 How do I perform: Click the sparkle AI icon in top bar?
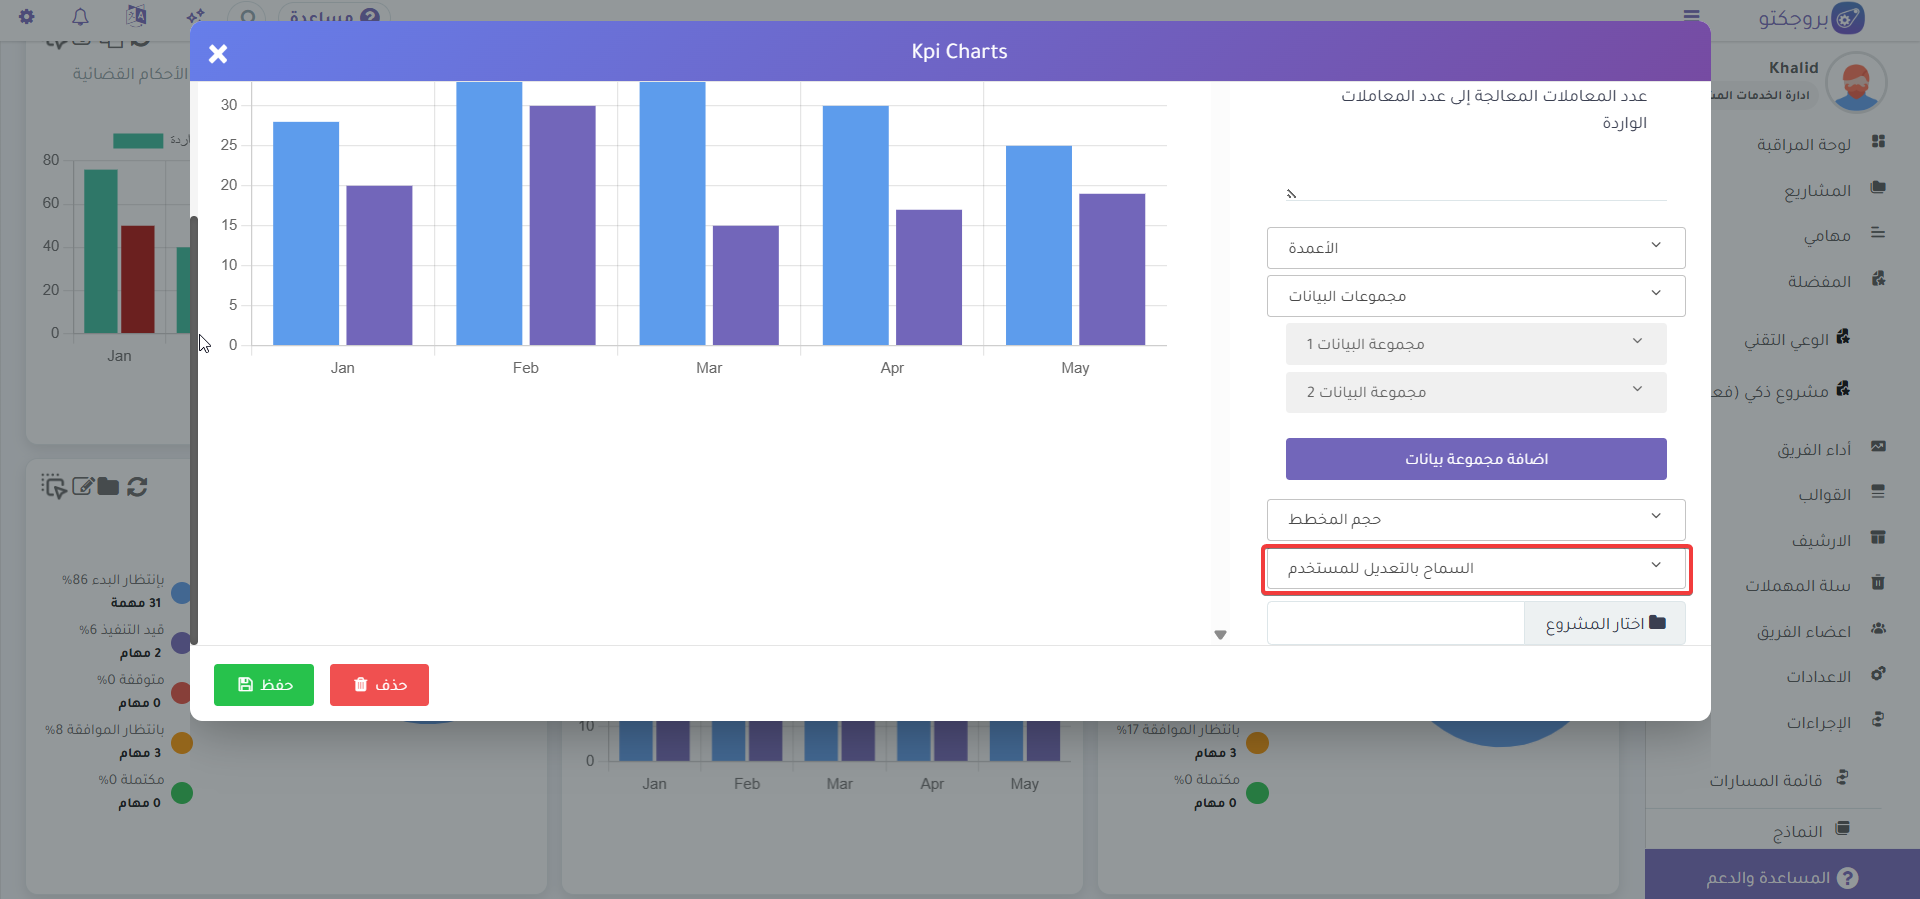(x=195, y=16)
